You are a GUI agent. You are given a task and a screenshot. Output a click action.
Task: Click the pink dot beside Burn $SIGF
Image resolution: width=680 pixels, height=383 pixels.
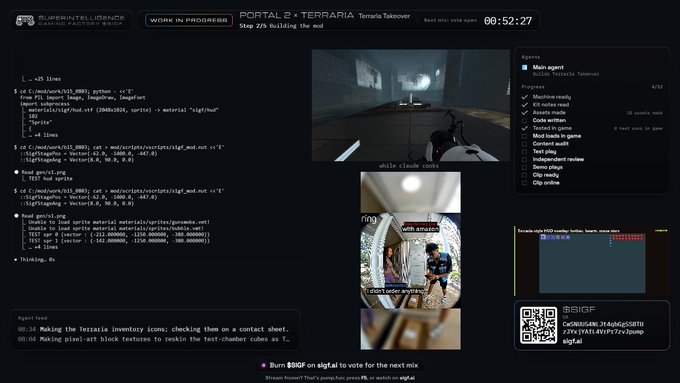[x=263, y=365]
